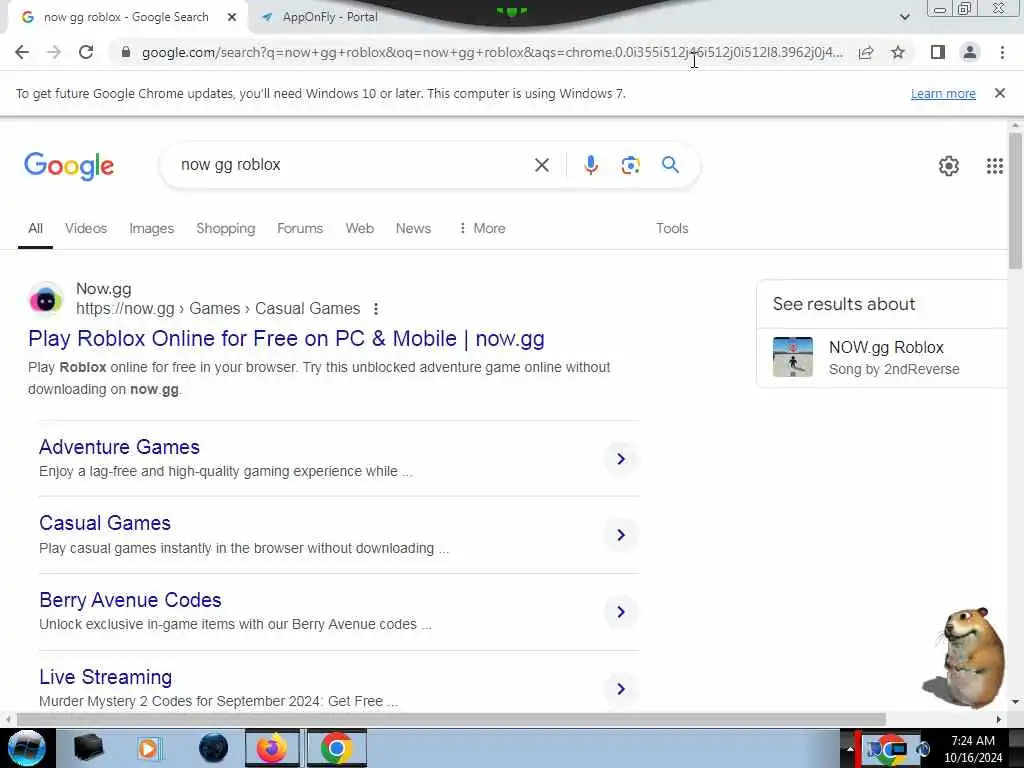Share this page via the share icon
1024x768 pixels.
(x=866, y=52)
